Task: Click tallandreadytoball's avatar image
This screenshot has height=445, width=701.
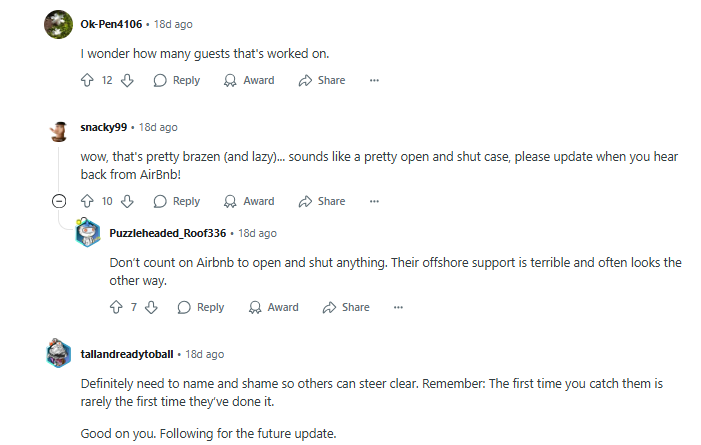Action: pyautogui.click(x=58, y=354)
